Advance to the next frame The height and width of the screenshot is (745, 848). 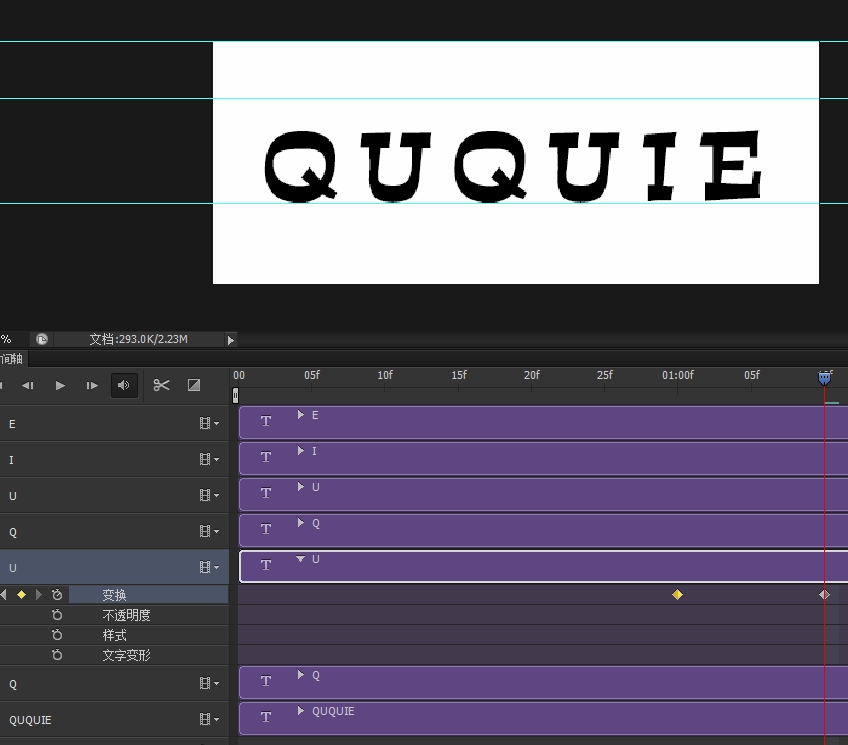[x=92, y=385]
